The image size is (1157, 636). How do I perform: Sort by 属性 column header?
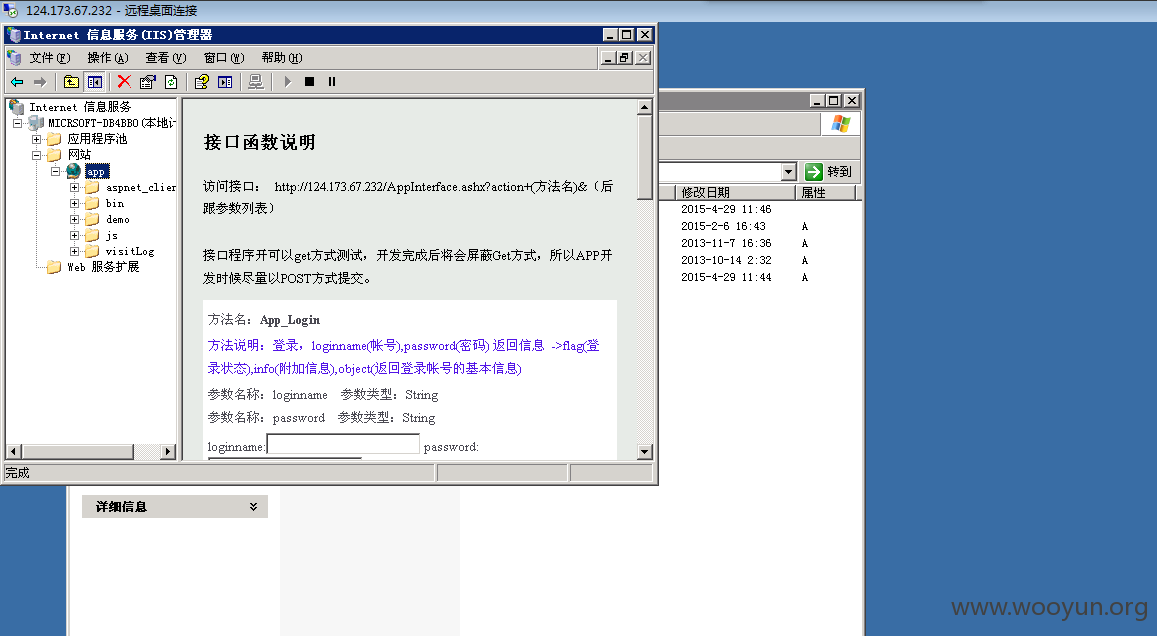[826, 193]
